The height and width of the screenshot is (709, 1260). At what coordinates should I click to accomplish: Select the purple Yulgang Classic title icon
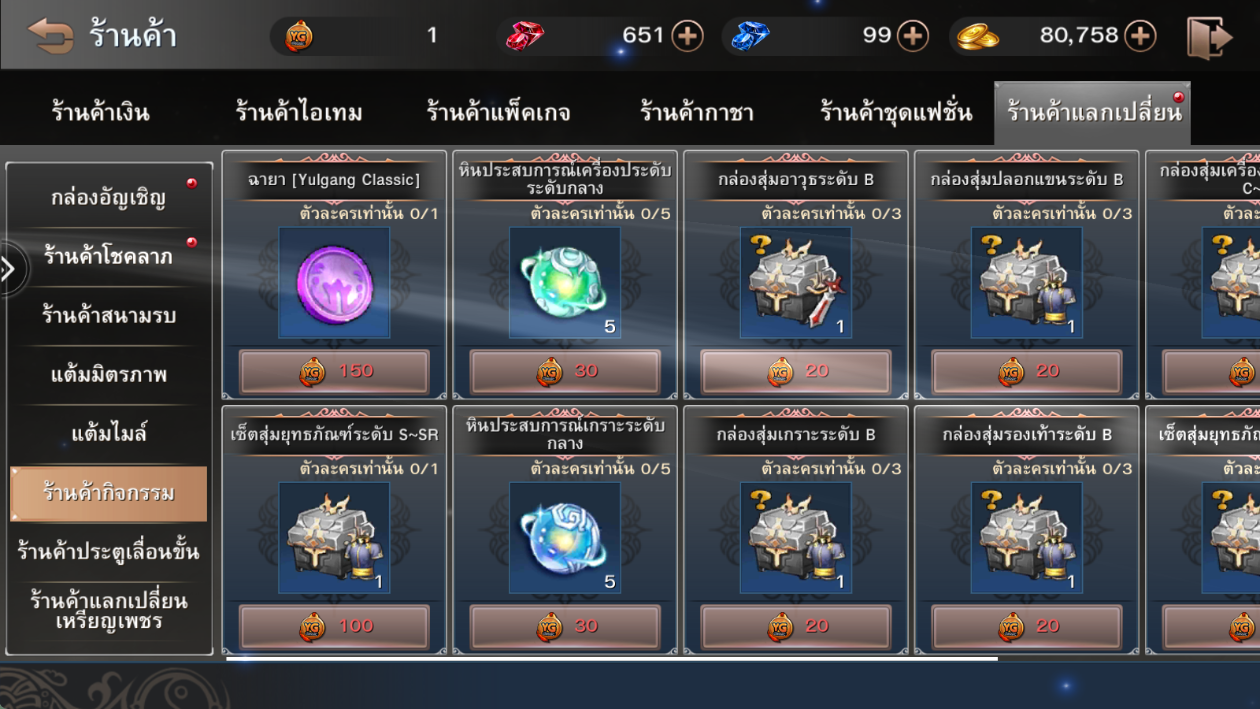[334, 283]
